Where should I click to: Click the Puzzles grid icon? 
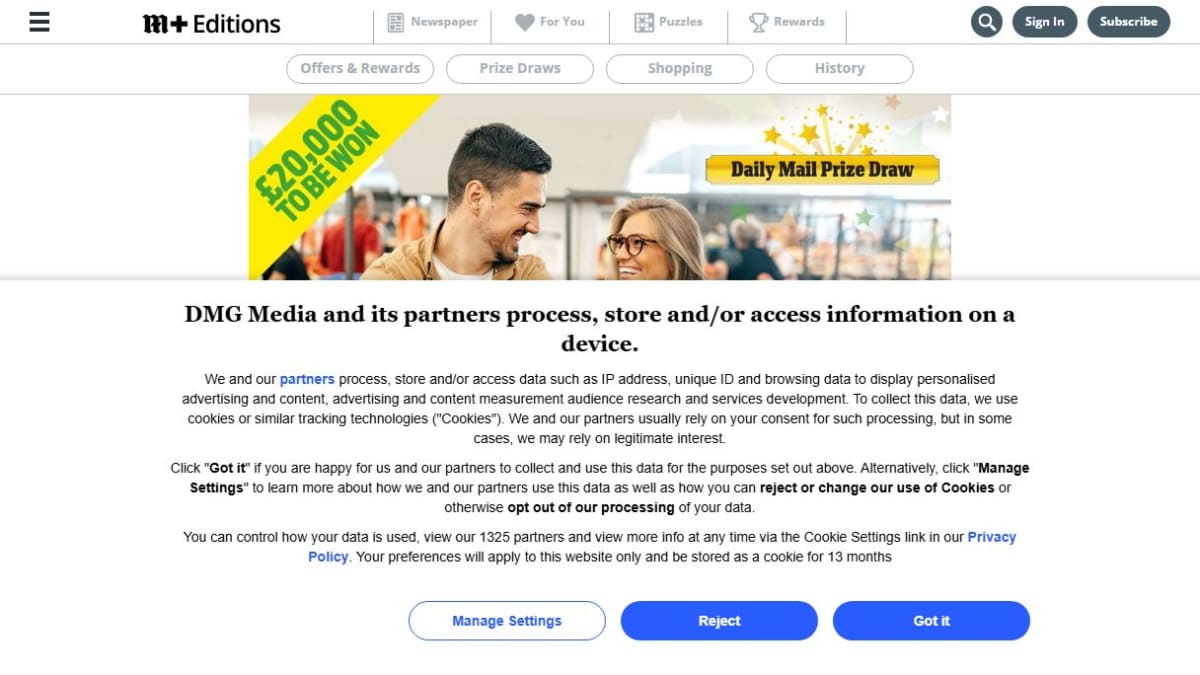[644, 22]
